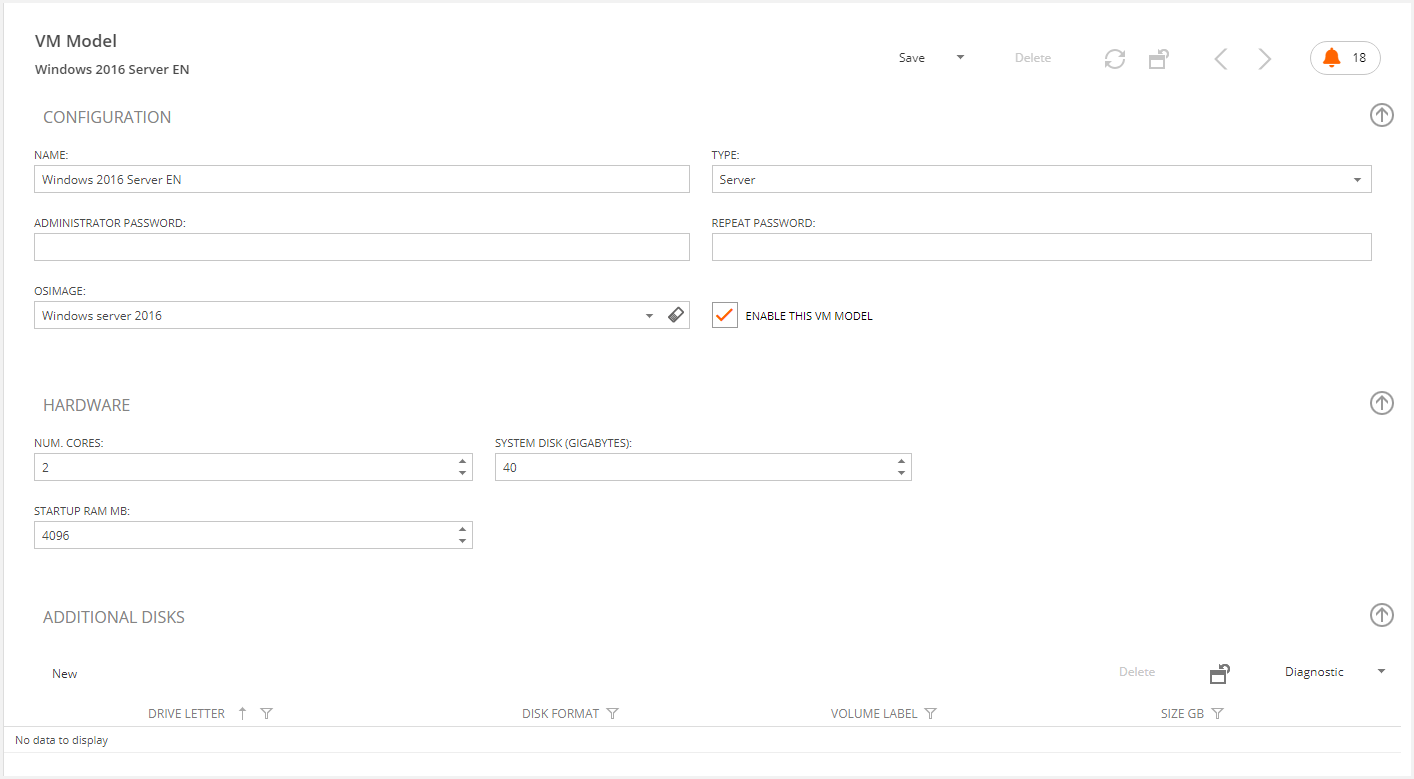Click Delete in Additional Disks toolbar
The width and height of the screenshot is (1414, 779).
pyautogui.click(x=1137, y=672)
